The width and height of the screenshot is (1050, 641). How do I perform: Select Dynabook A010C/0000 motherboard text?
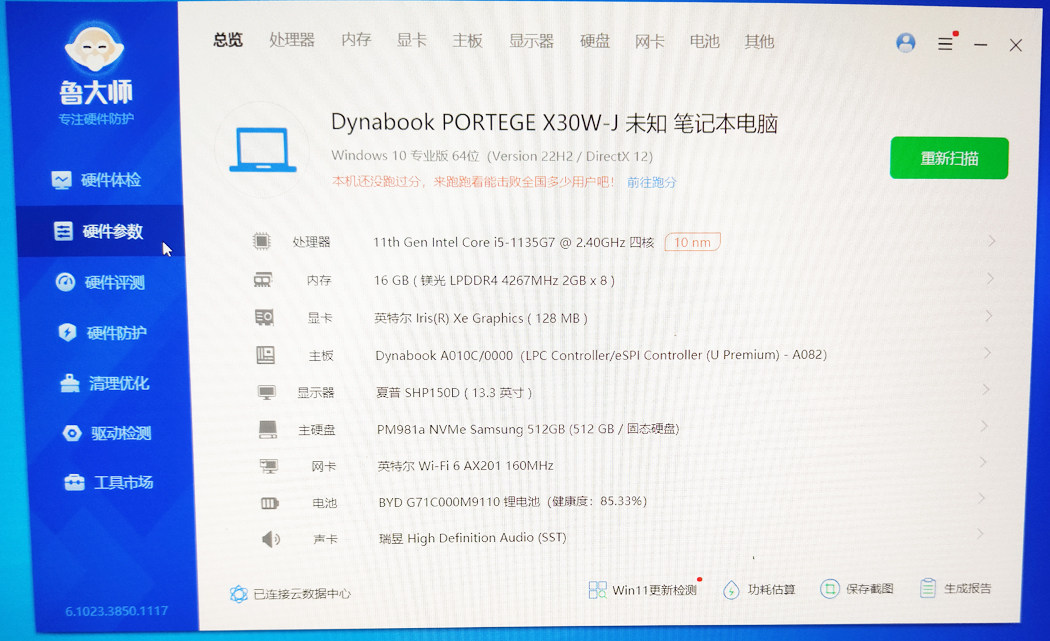(601, 355)
